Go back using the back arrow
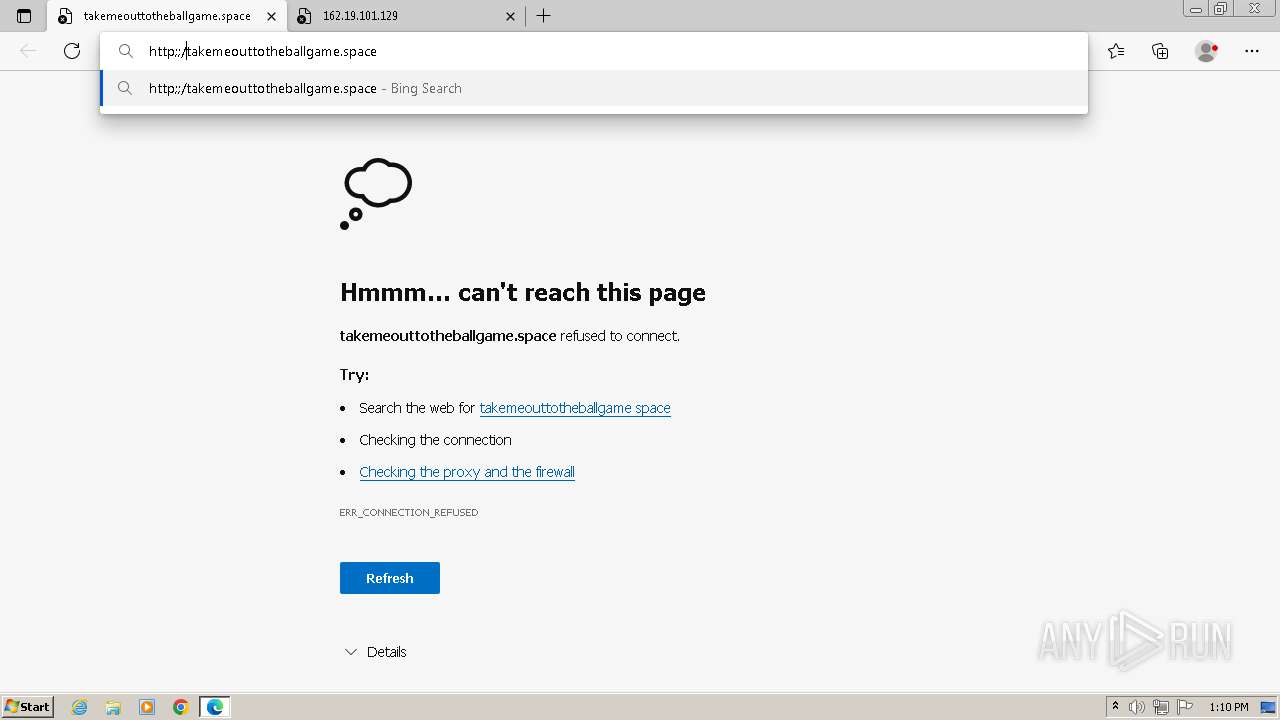1280x720 pixels. point(28,51)
